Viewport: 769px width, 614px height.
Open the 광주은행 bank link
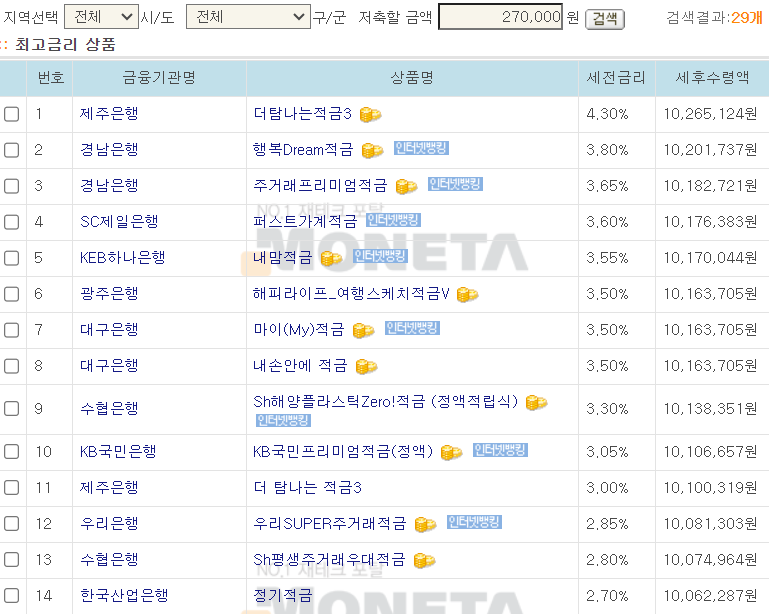pos(109,294)
